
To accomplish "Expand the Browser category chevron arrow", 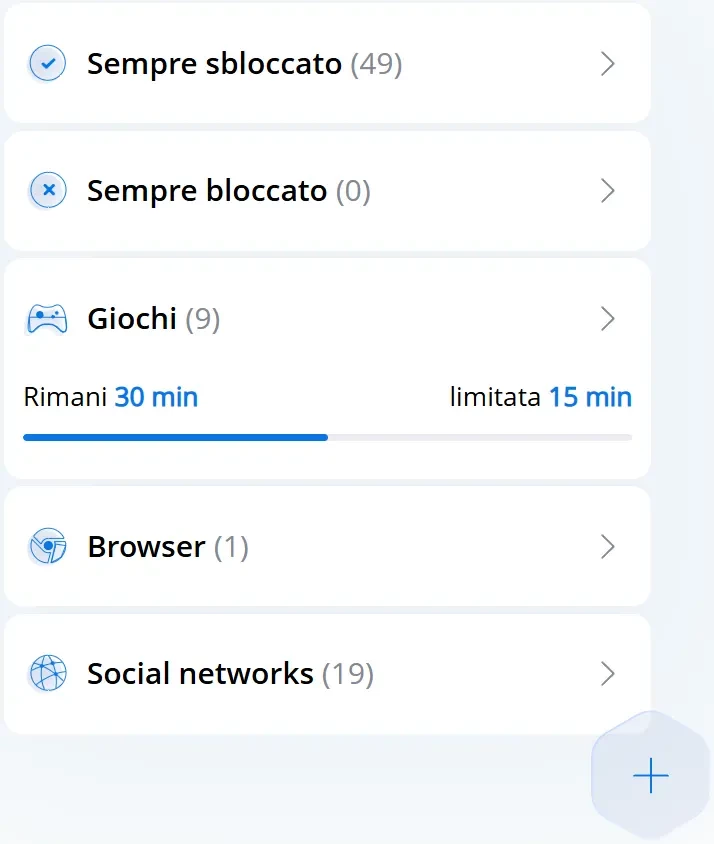I will point(607,547).
